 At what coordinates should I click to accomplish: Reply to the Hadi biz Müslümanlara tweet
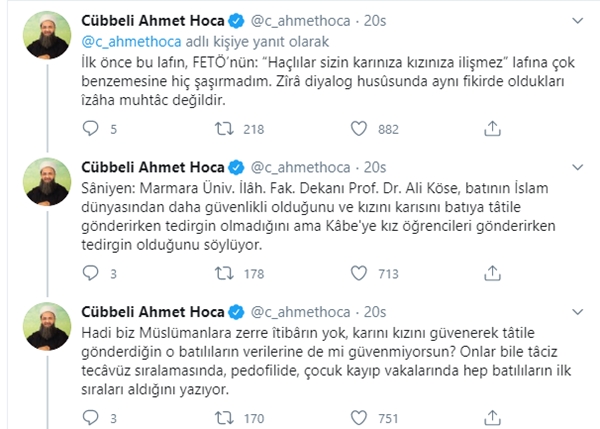[x=91, y=418]
